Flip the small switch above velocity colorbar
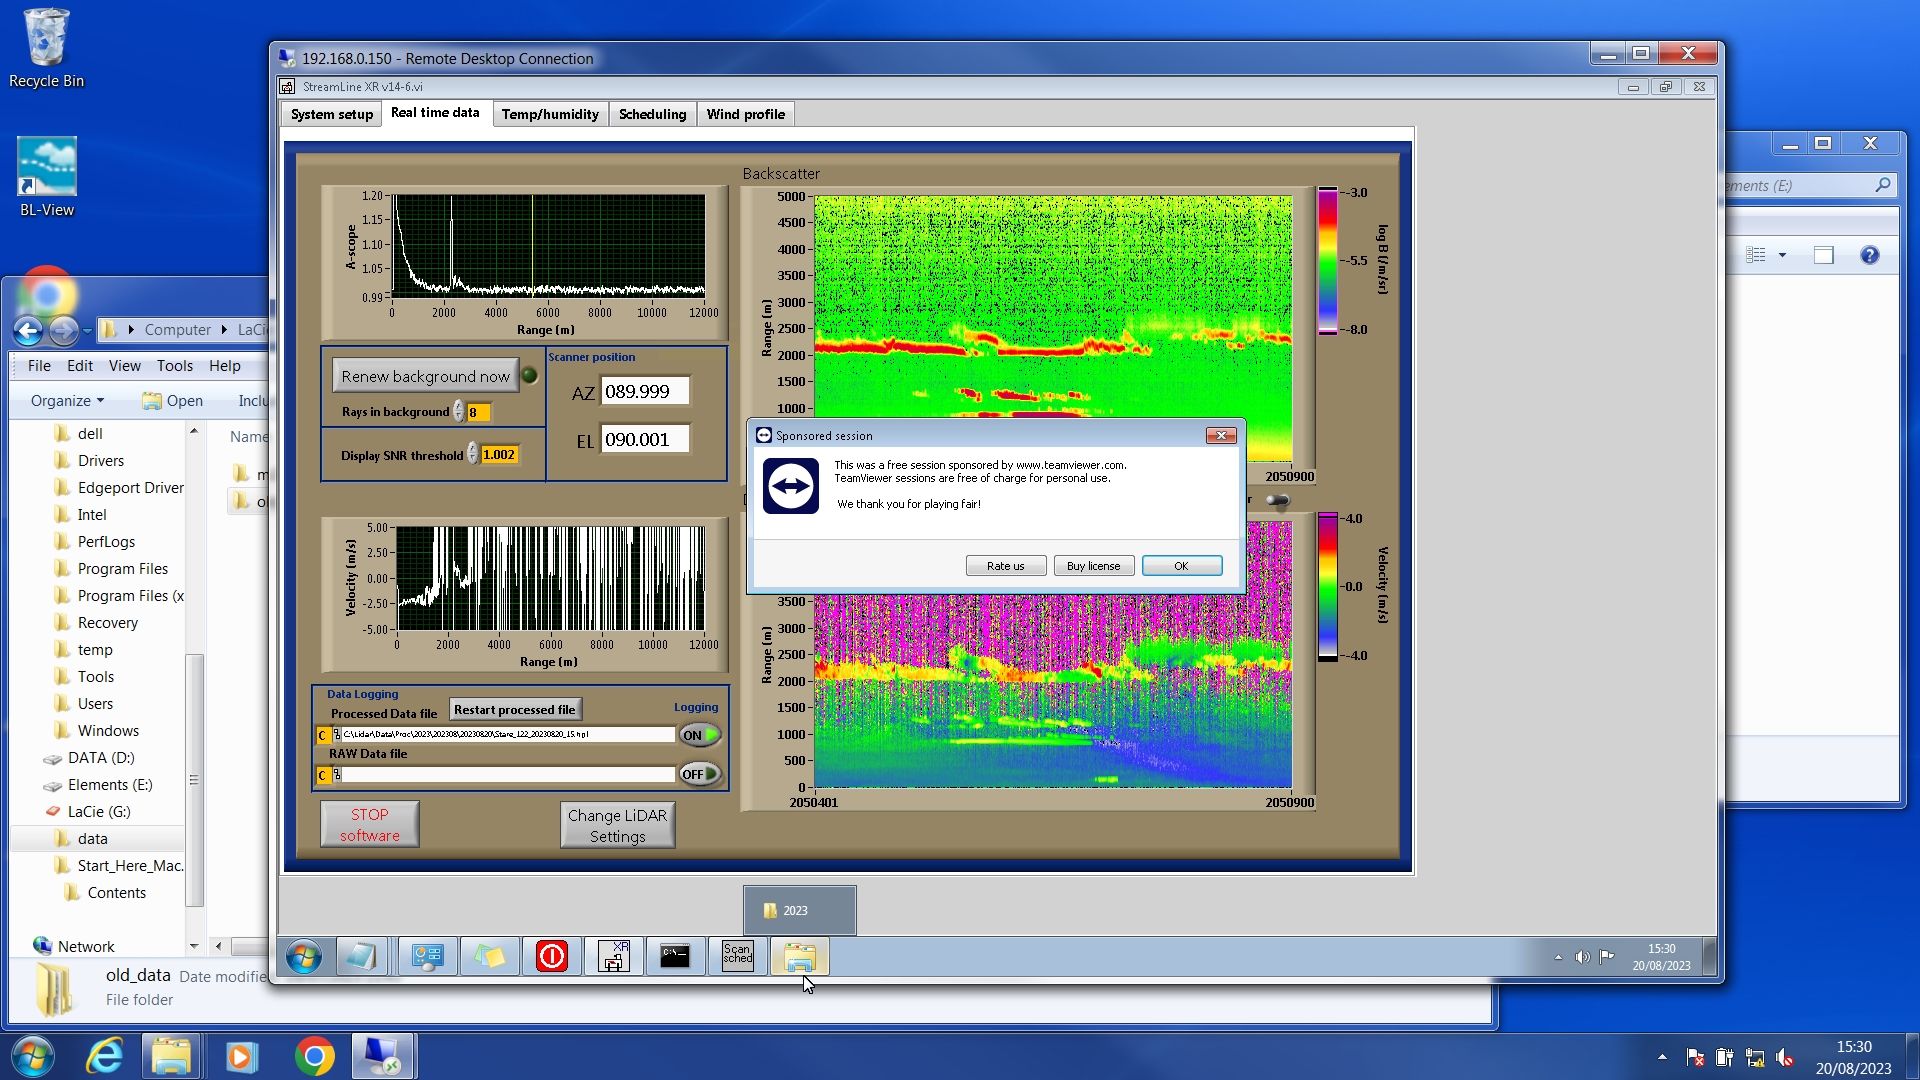Screen dimensions: 1920x1080 [x=1277, y=500]
